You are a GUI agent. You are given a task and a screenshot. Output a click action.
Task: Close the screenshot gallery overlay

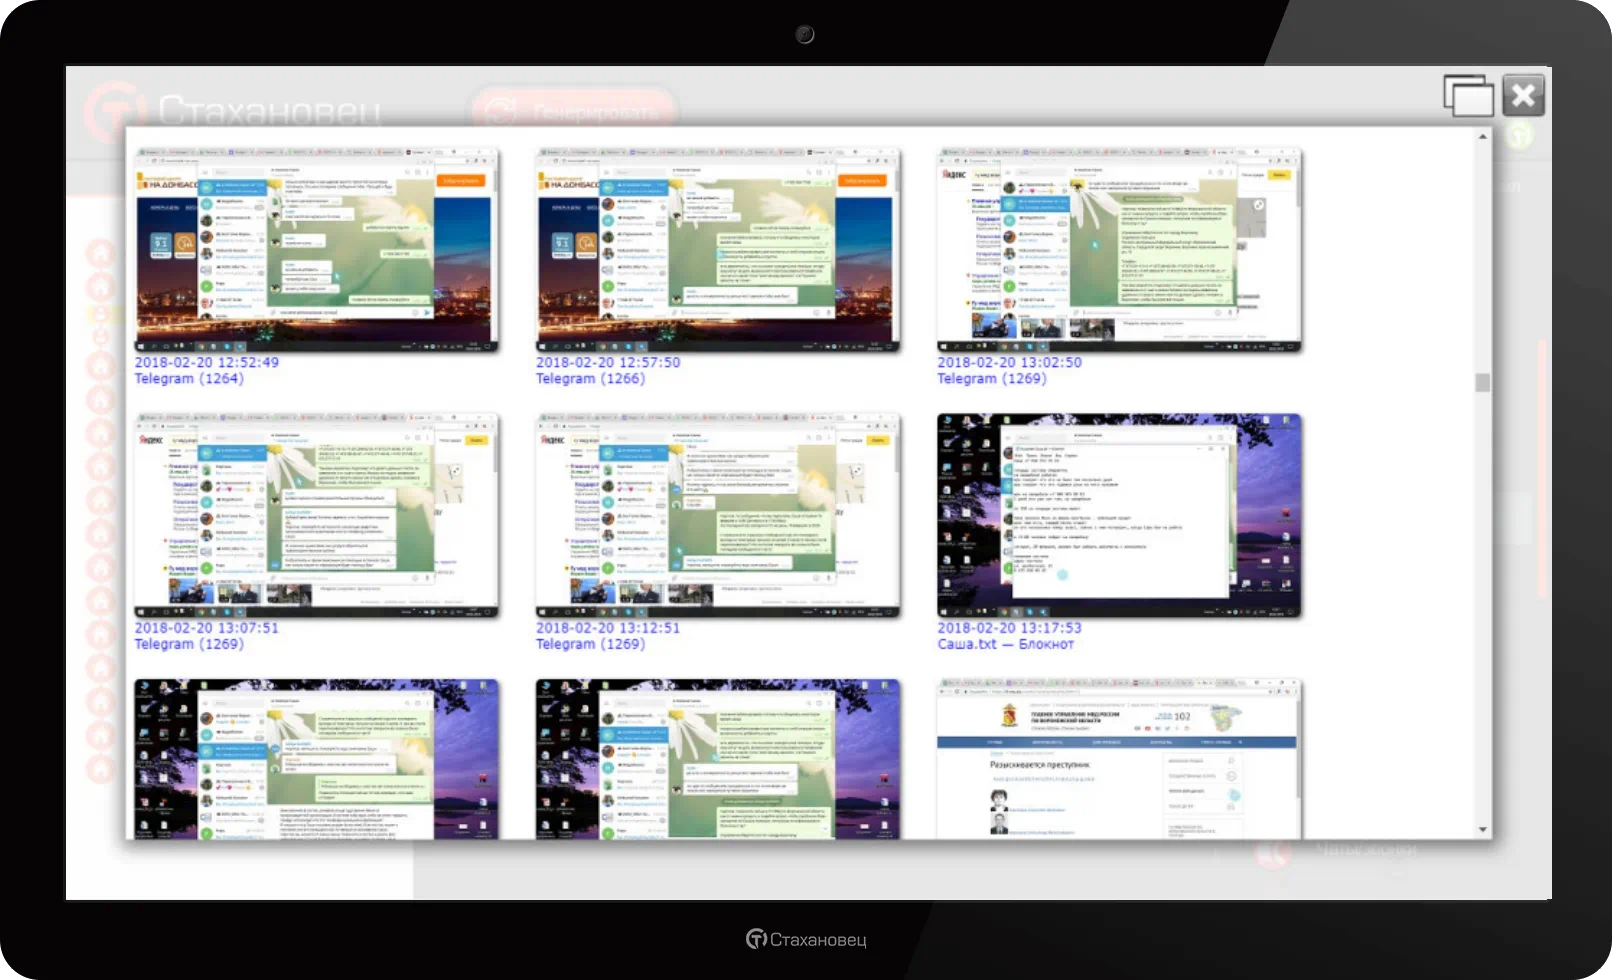point(1523,96)
